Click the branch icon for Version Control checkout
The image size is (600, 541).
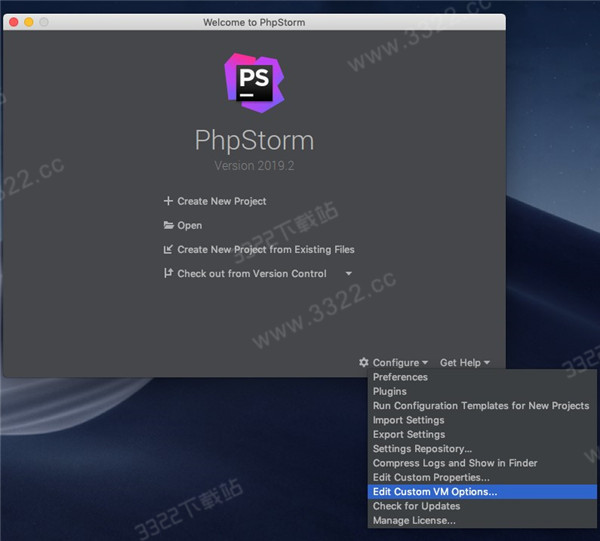click(168, 273)
